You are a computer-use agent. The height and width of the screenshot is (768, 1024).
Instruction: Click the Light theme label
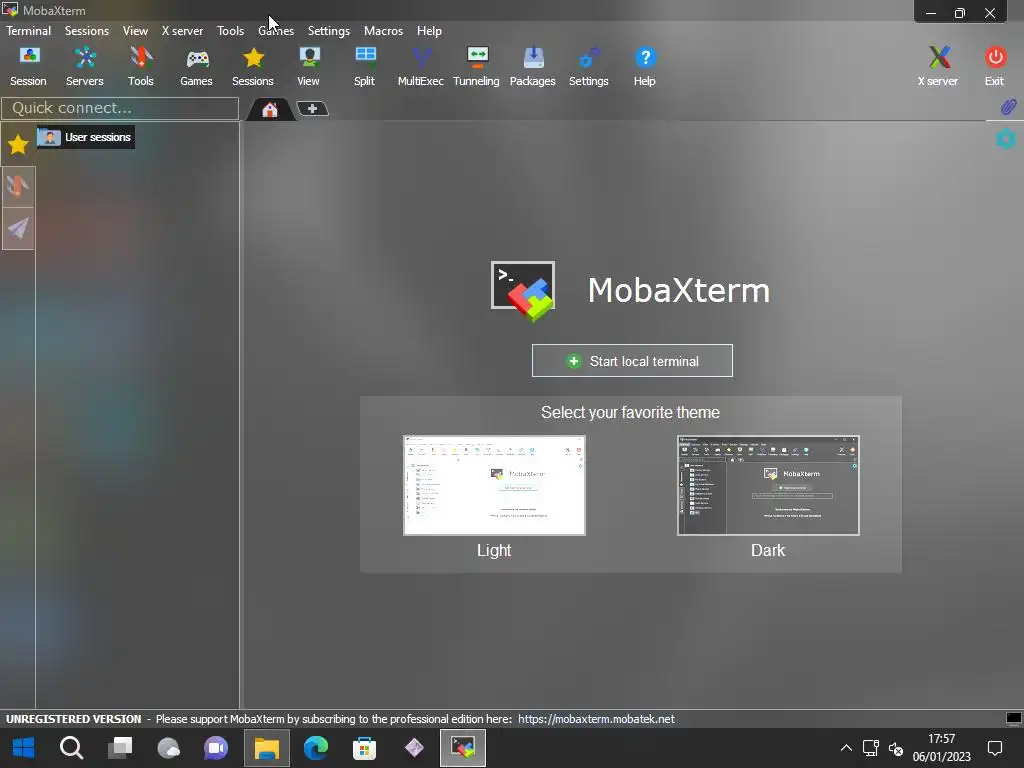pyautogui.click(x=494, y=551)
